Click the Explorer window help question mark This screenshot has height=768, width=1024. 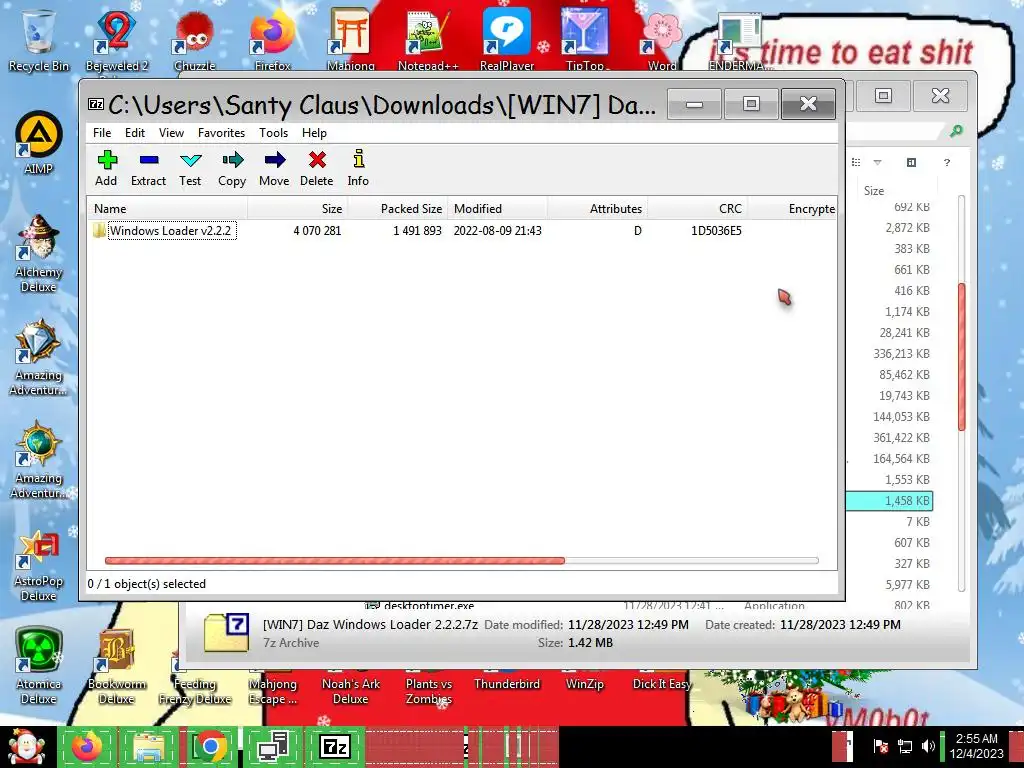point(947,162)
